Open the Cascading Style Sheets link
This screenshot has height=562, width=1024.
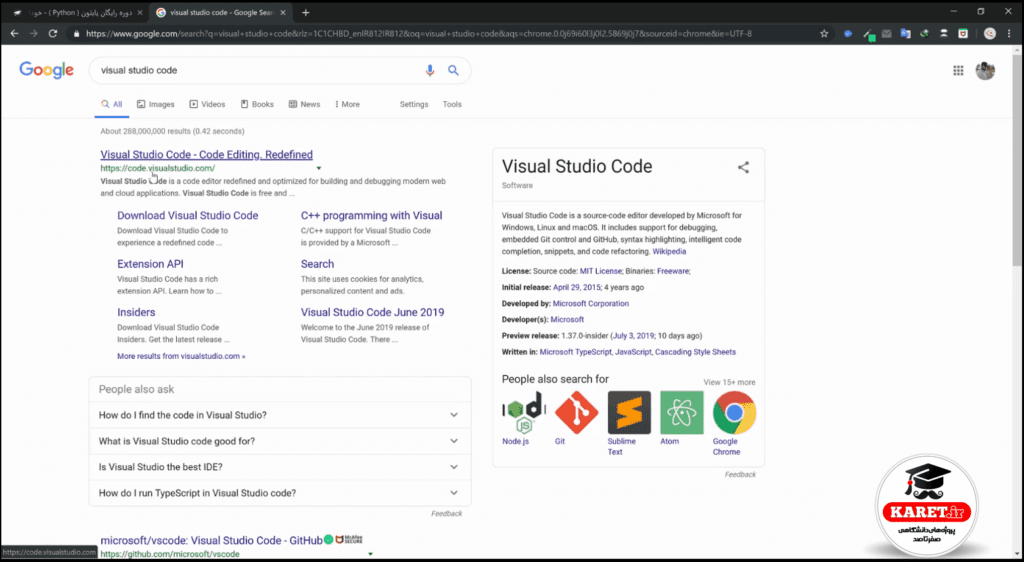point(696,352)
